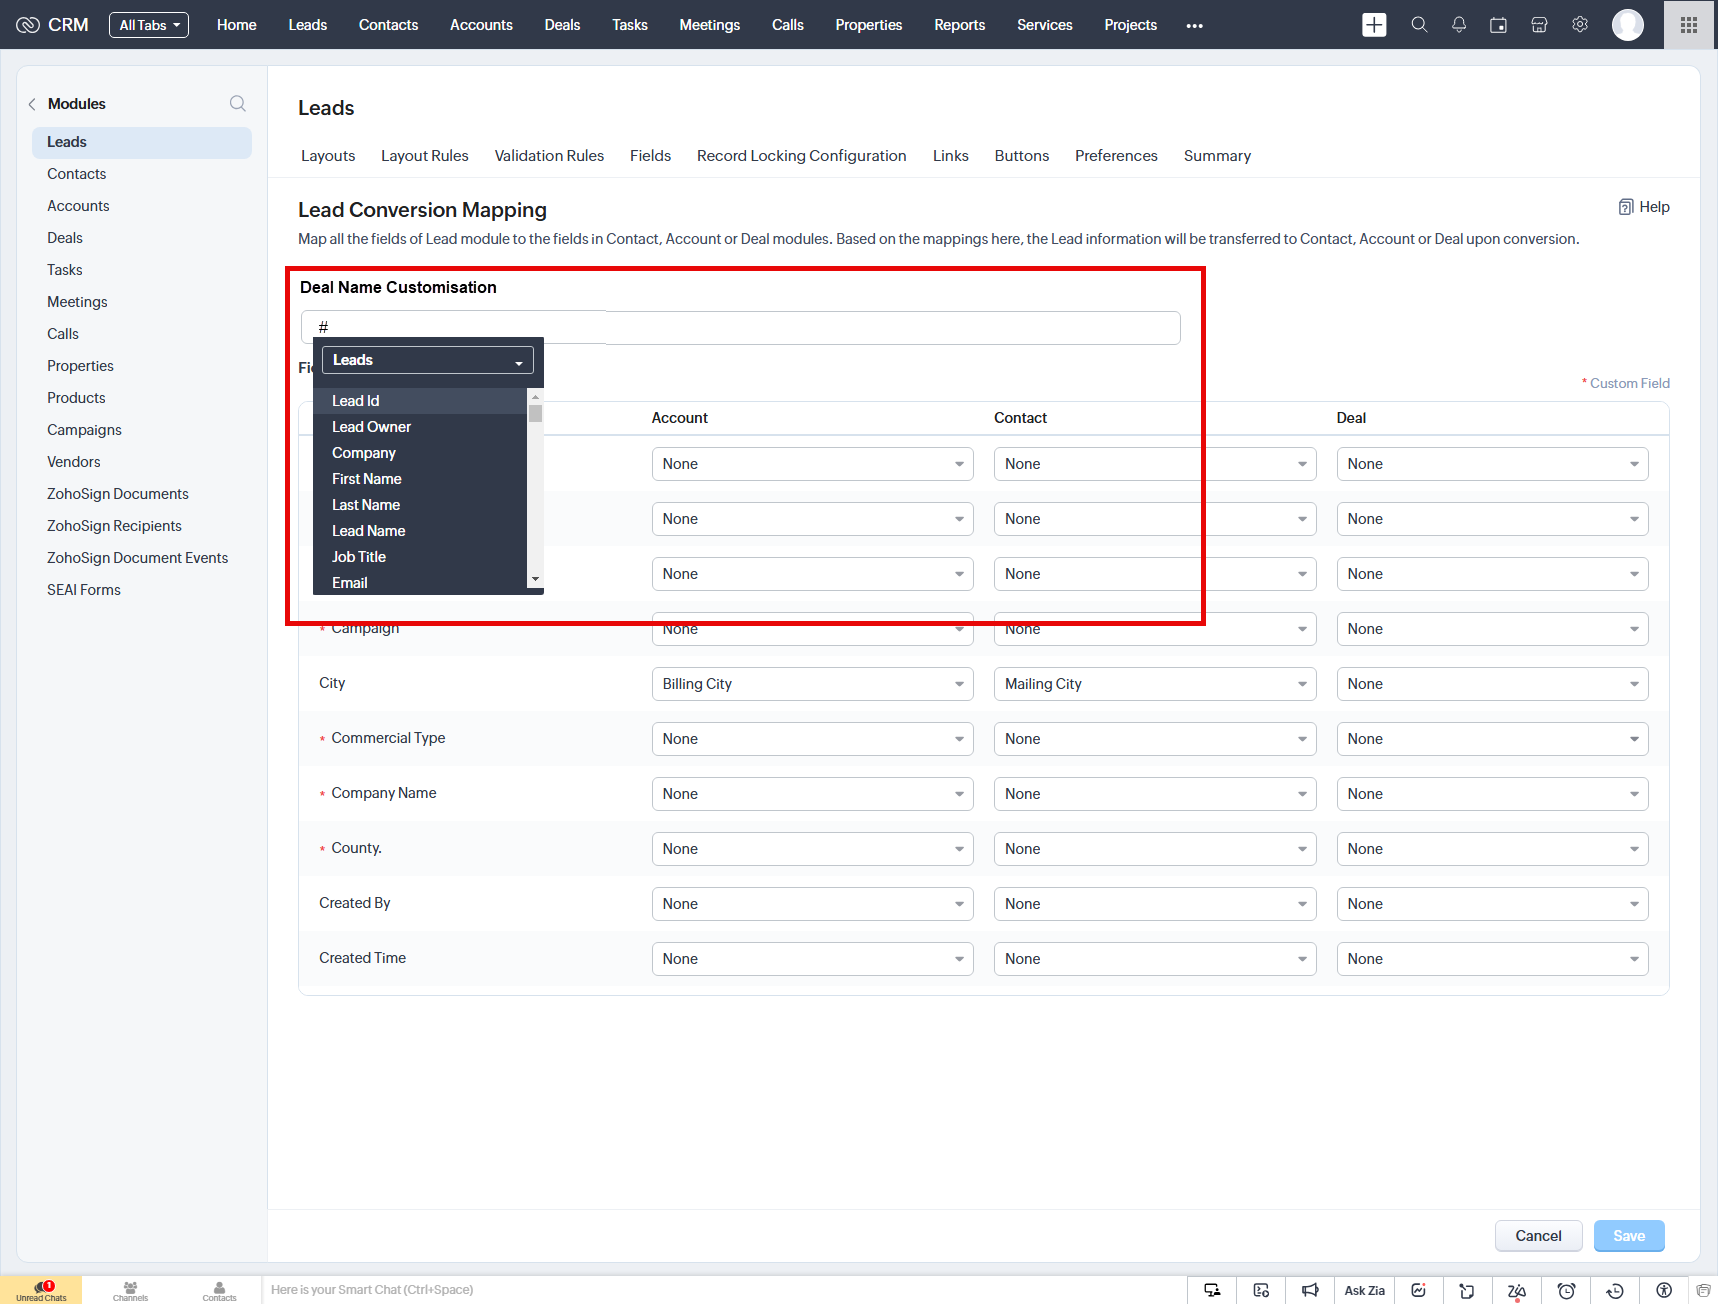The image size is (1718, 1304).
Task: Open Created By Account dropdown
Action: coord(812,904)
